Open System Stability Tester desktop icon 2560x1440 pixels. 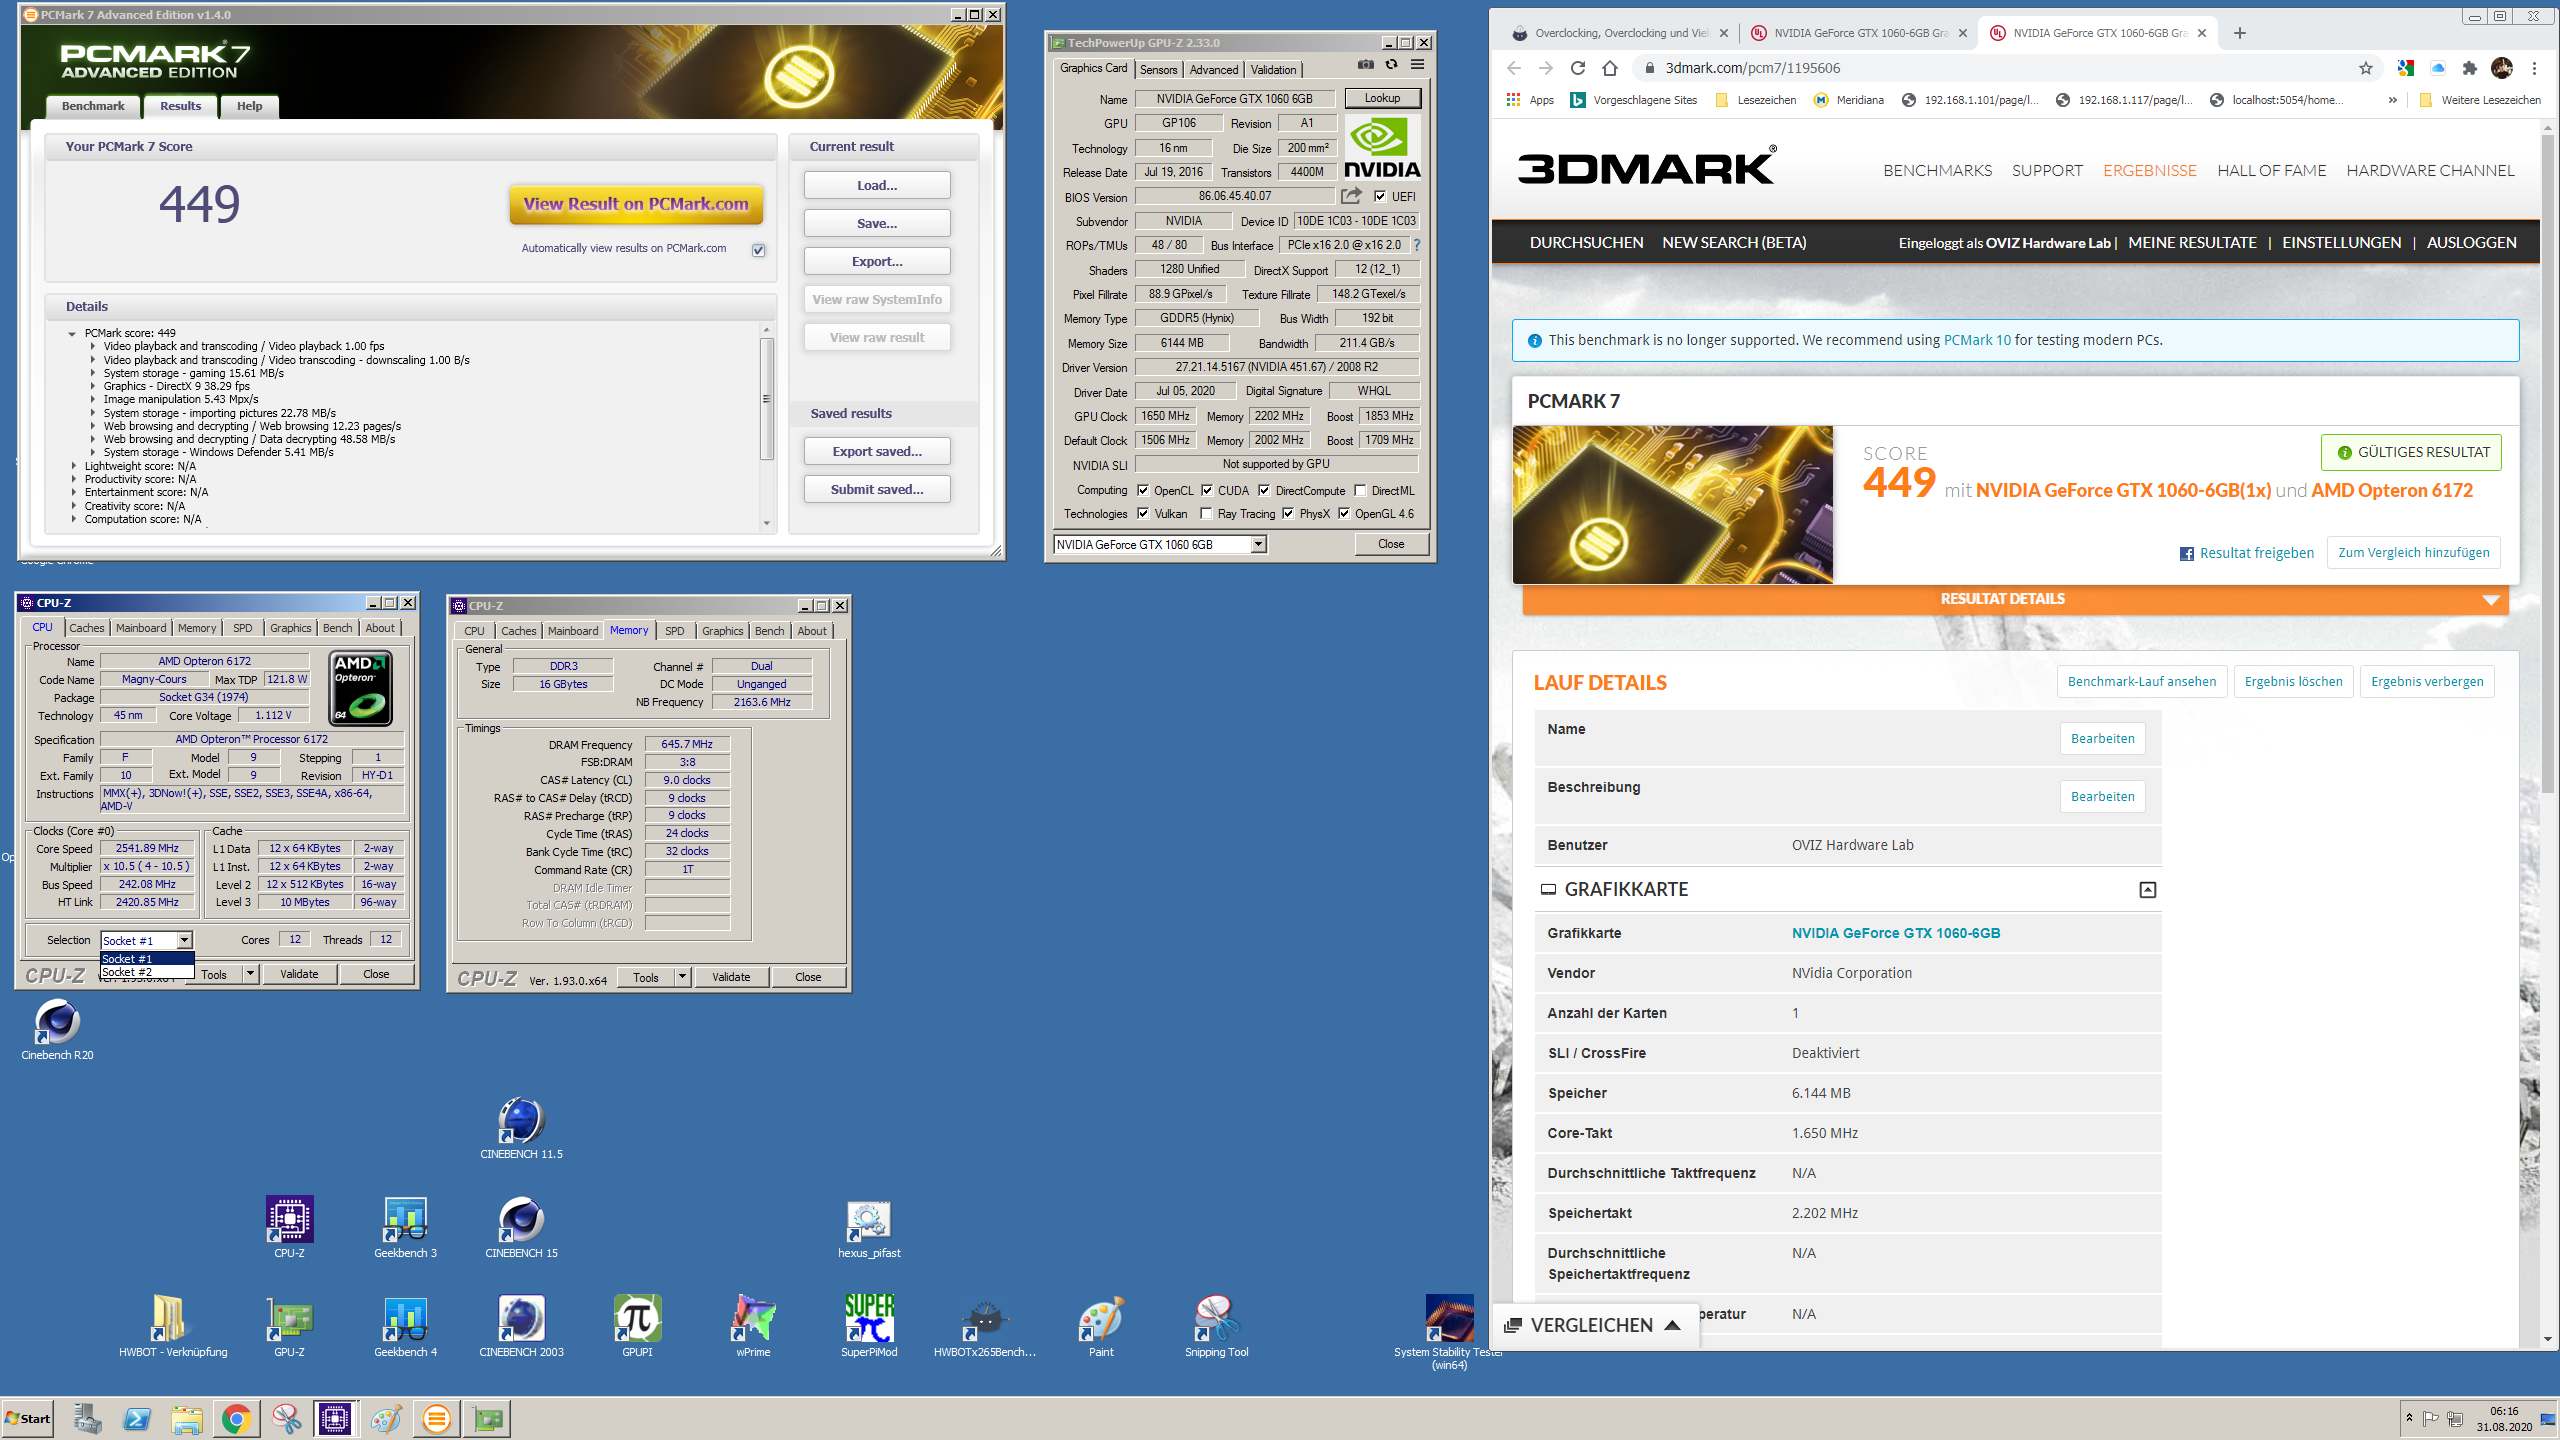(1449, 1333)
